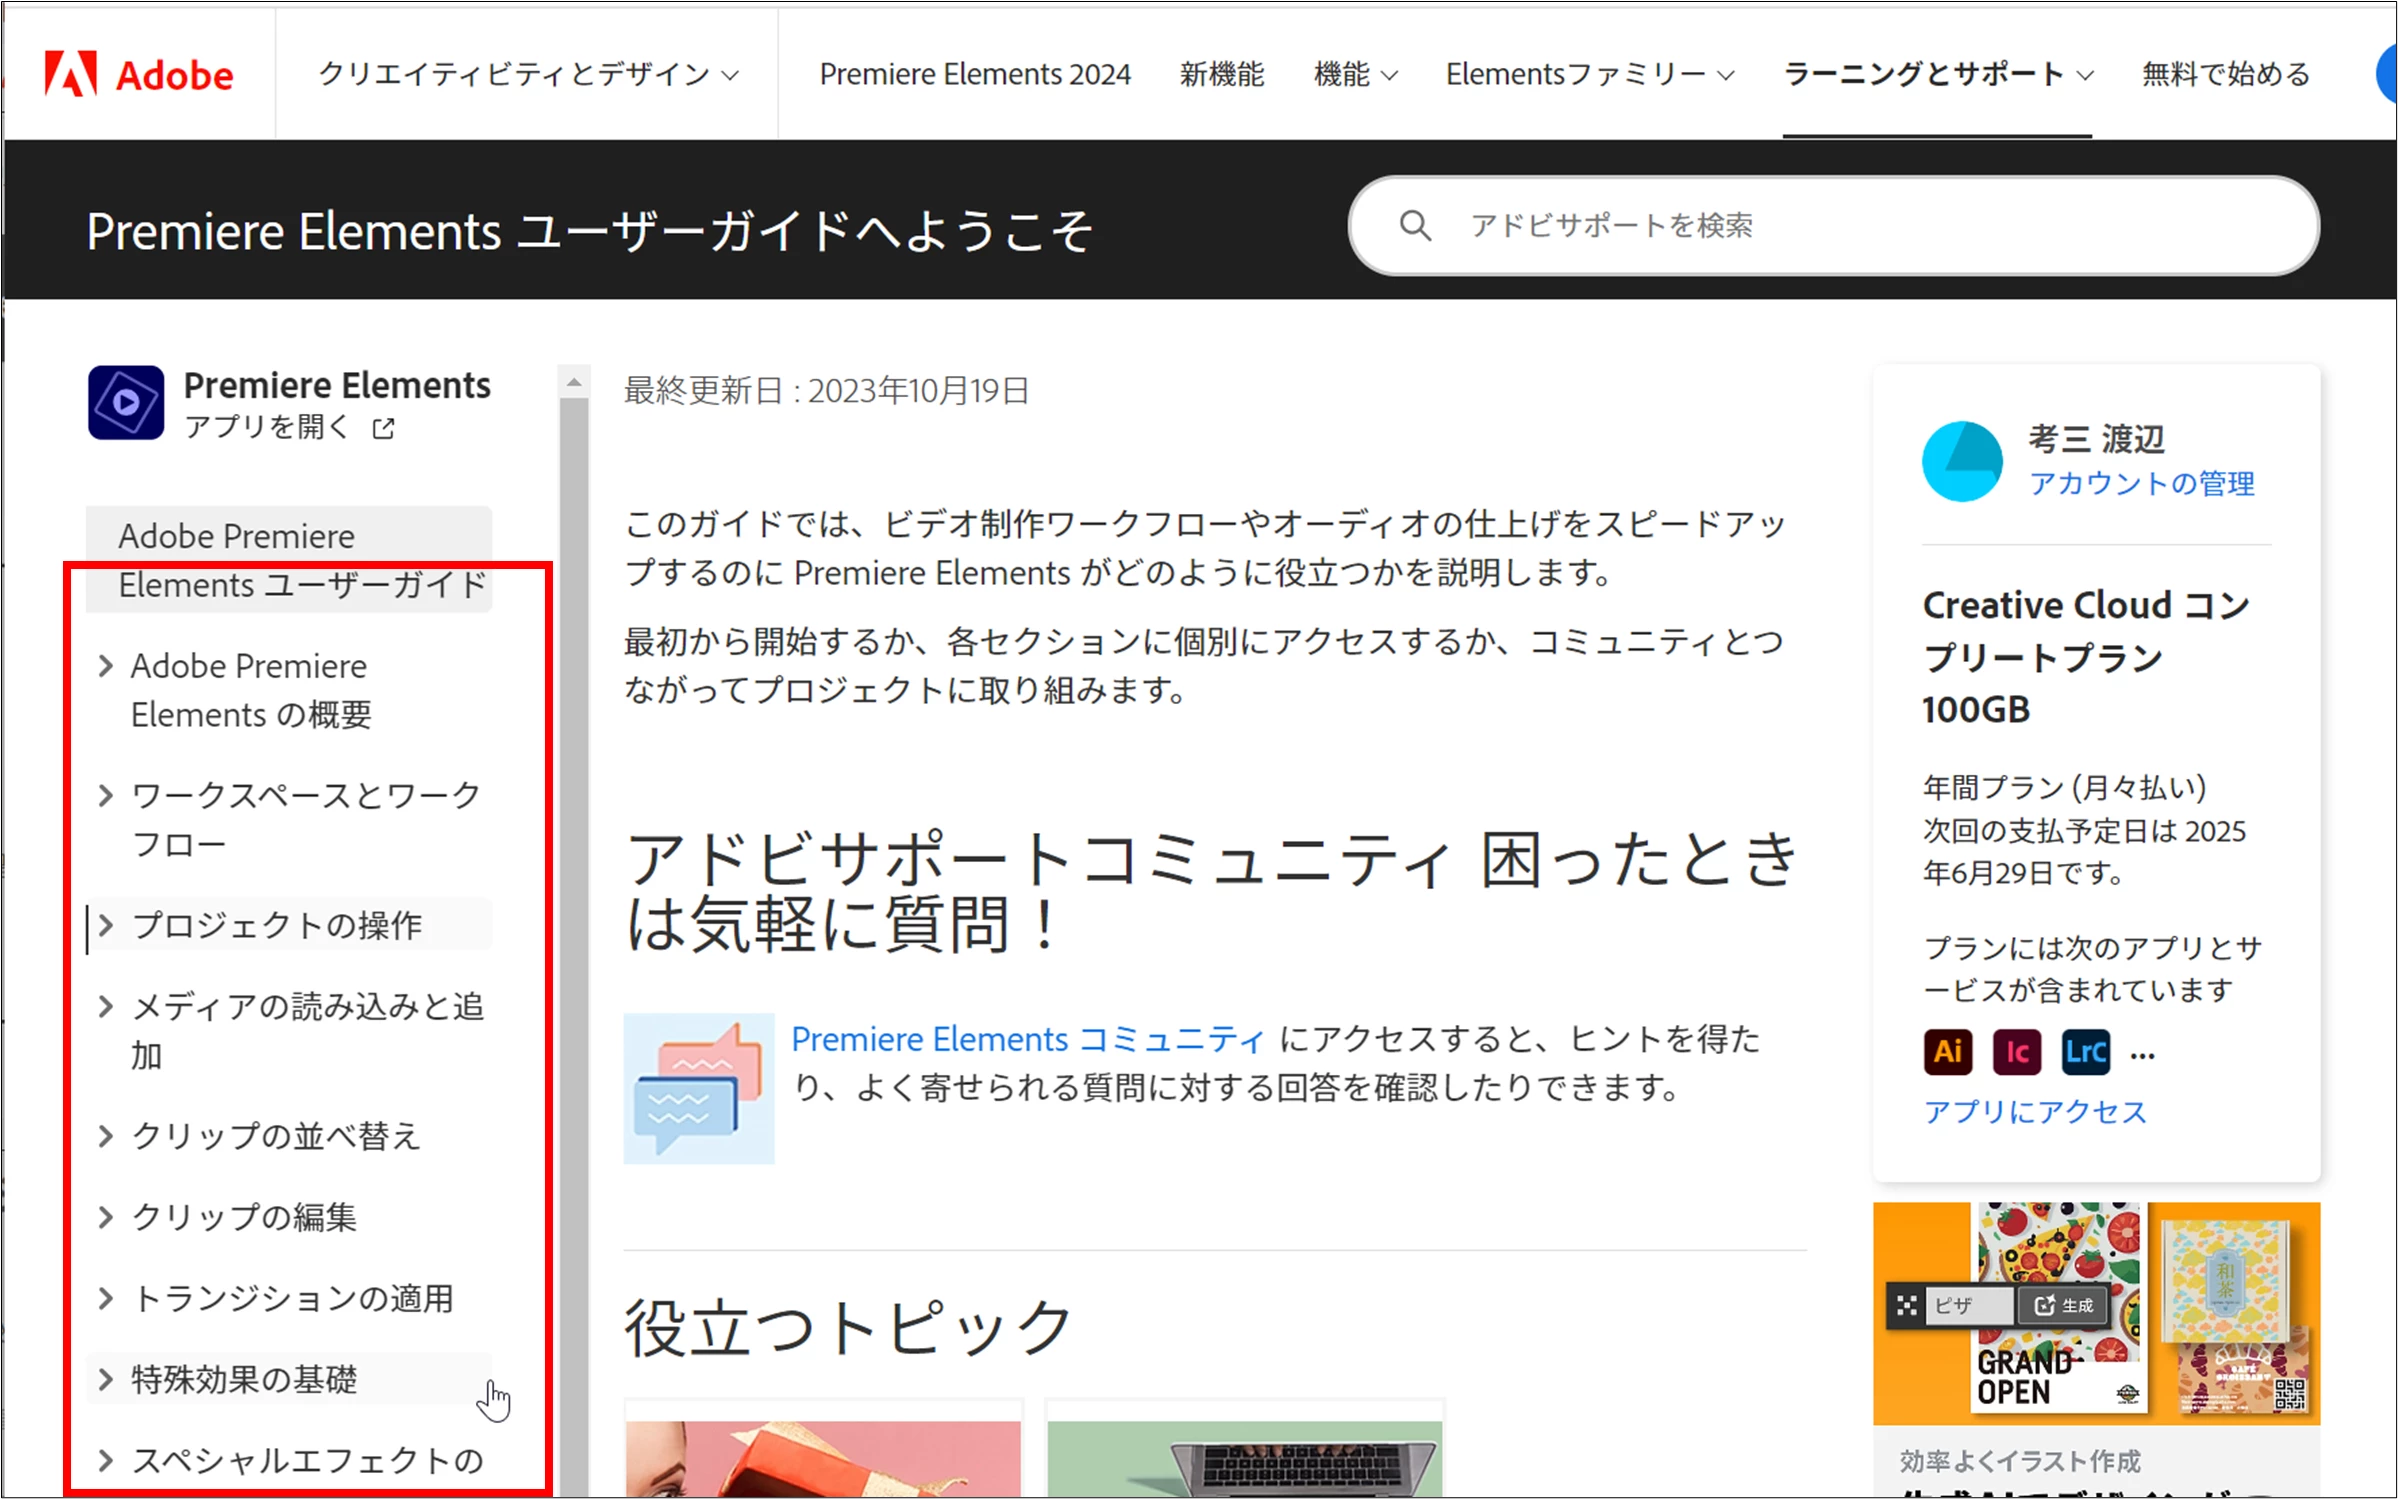Open the Elementsファミリー dropdown menu
The width and height of the screenshot is (2398, 1499).
coord(1589,74)
